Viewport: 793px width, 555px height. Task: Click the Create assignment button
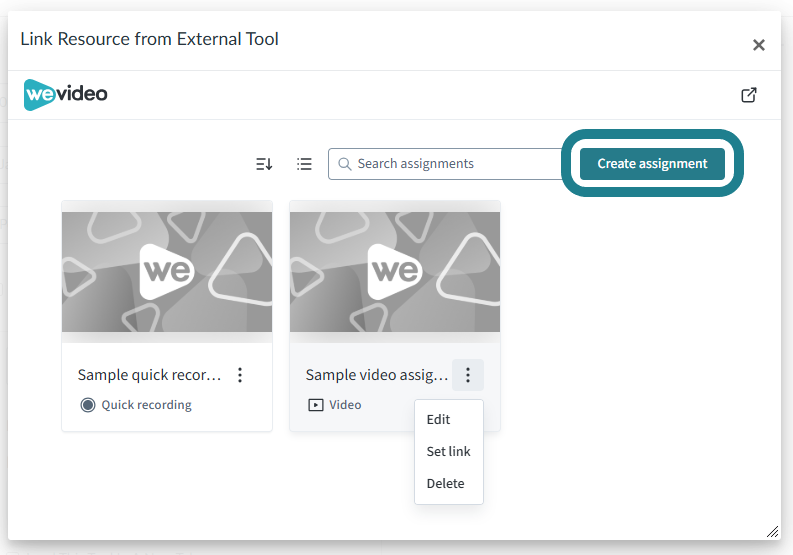click(652, 163)
